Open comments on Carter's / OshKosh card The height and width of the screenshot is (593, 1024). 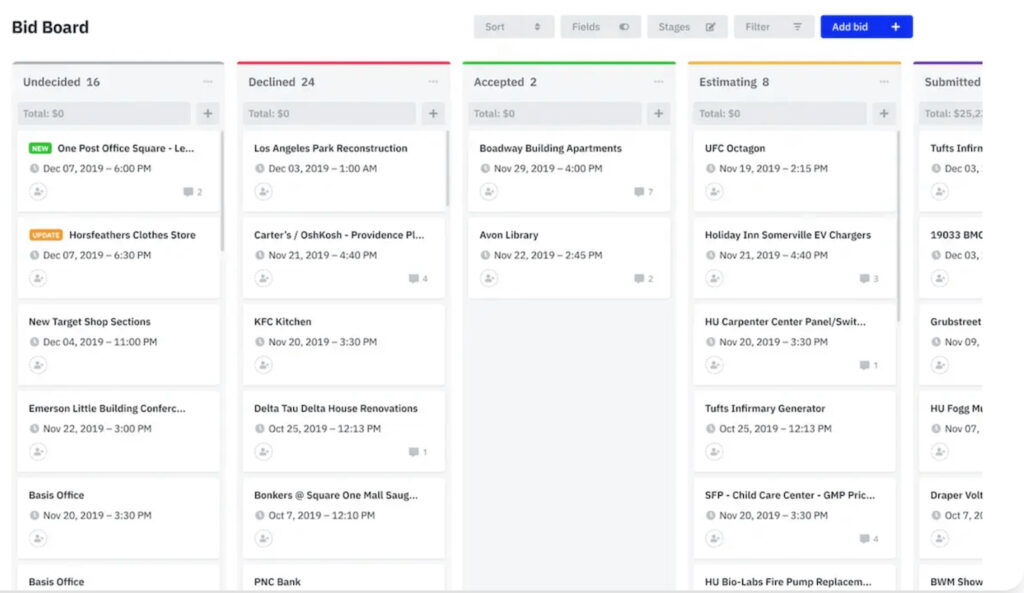coord(418,279)
